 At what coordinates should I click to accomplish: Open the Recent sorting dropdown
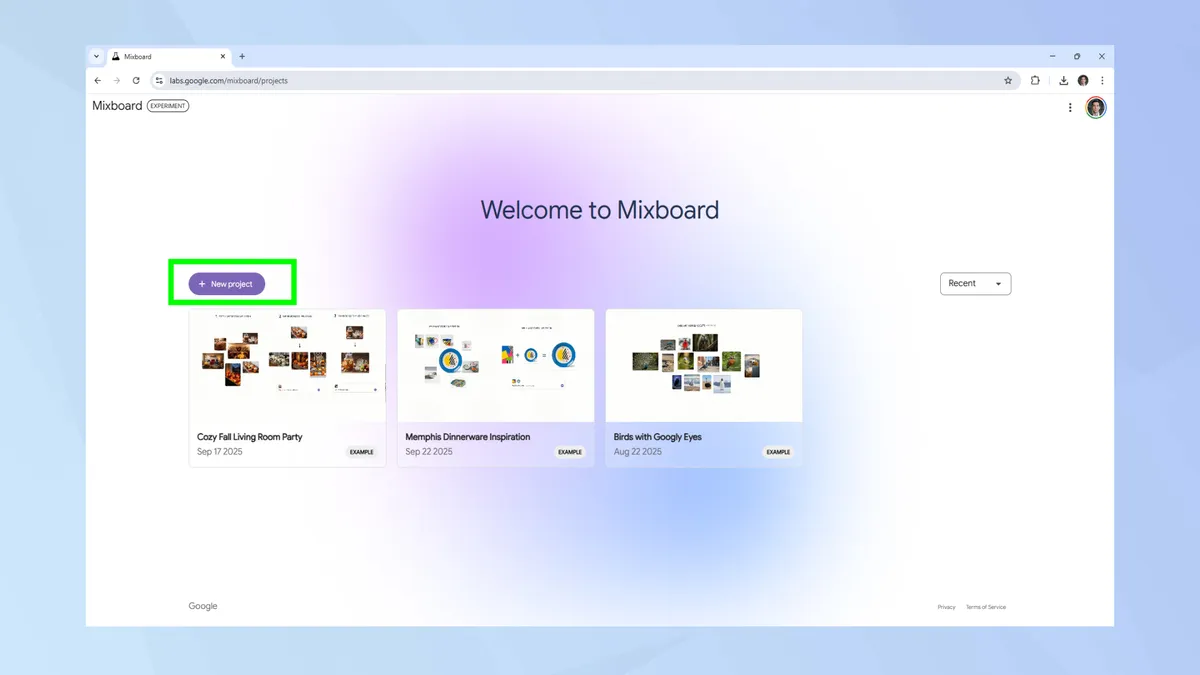coord(975,283)
